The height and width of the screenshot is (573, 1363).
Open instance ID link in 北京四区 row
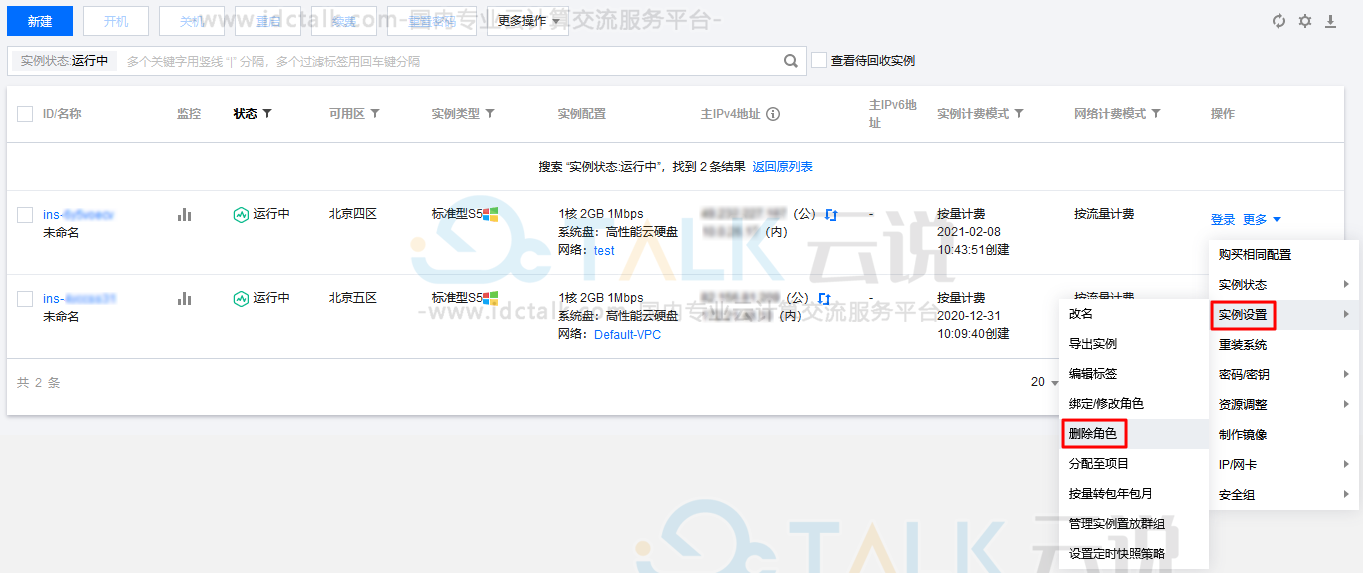(78, 215)
